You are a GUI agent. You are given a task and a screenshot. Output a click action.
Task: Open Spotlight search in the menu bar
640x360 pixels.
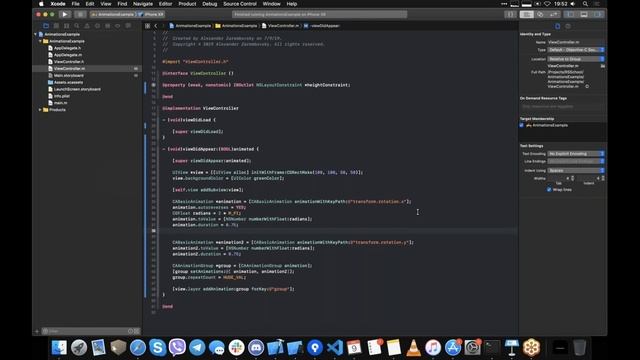(x=585, y=4)
